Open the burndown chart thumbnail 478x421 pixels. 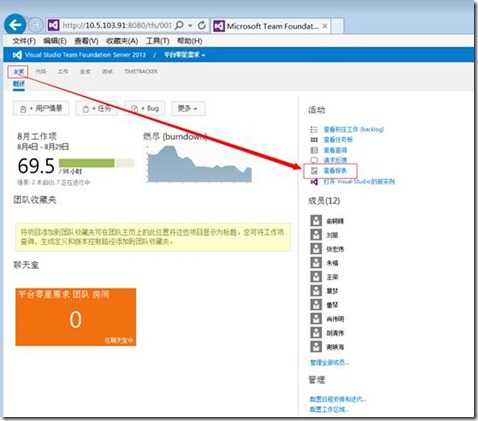[199, 164]
